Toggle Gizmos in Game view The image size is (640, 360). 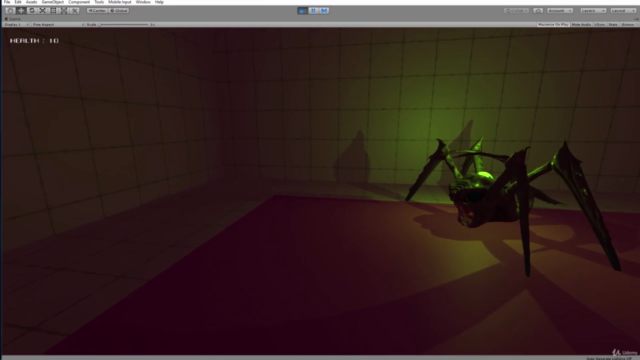[628, 24]
